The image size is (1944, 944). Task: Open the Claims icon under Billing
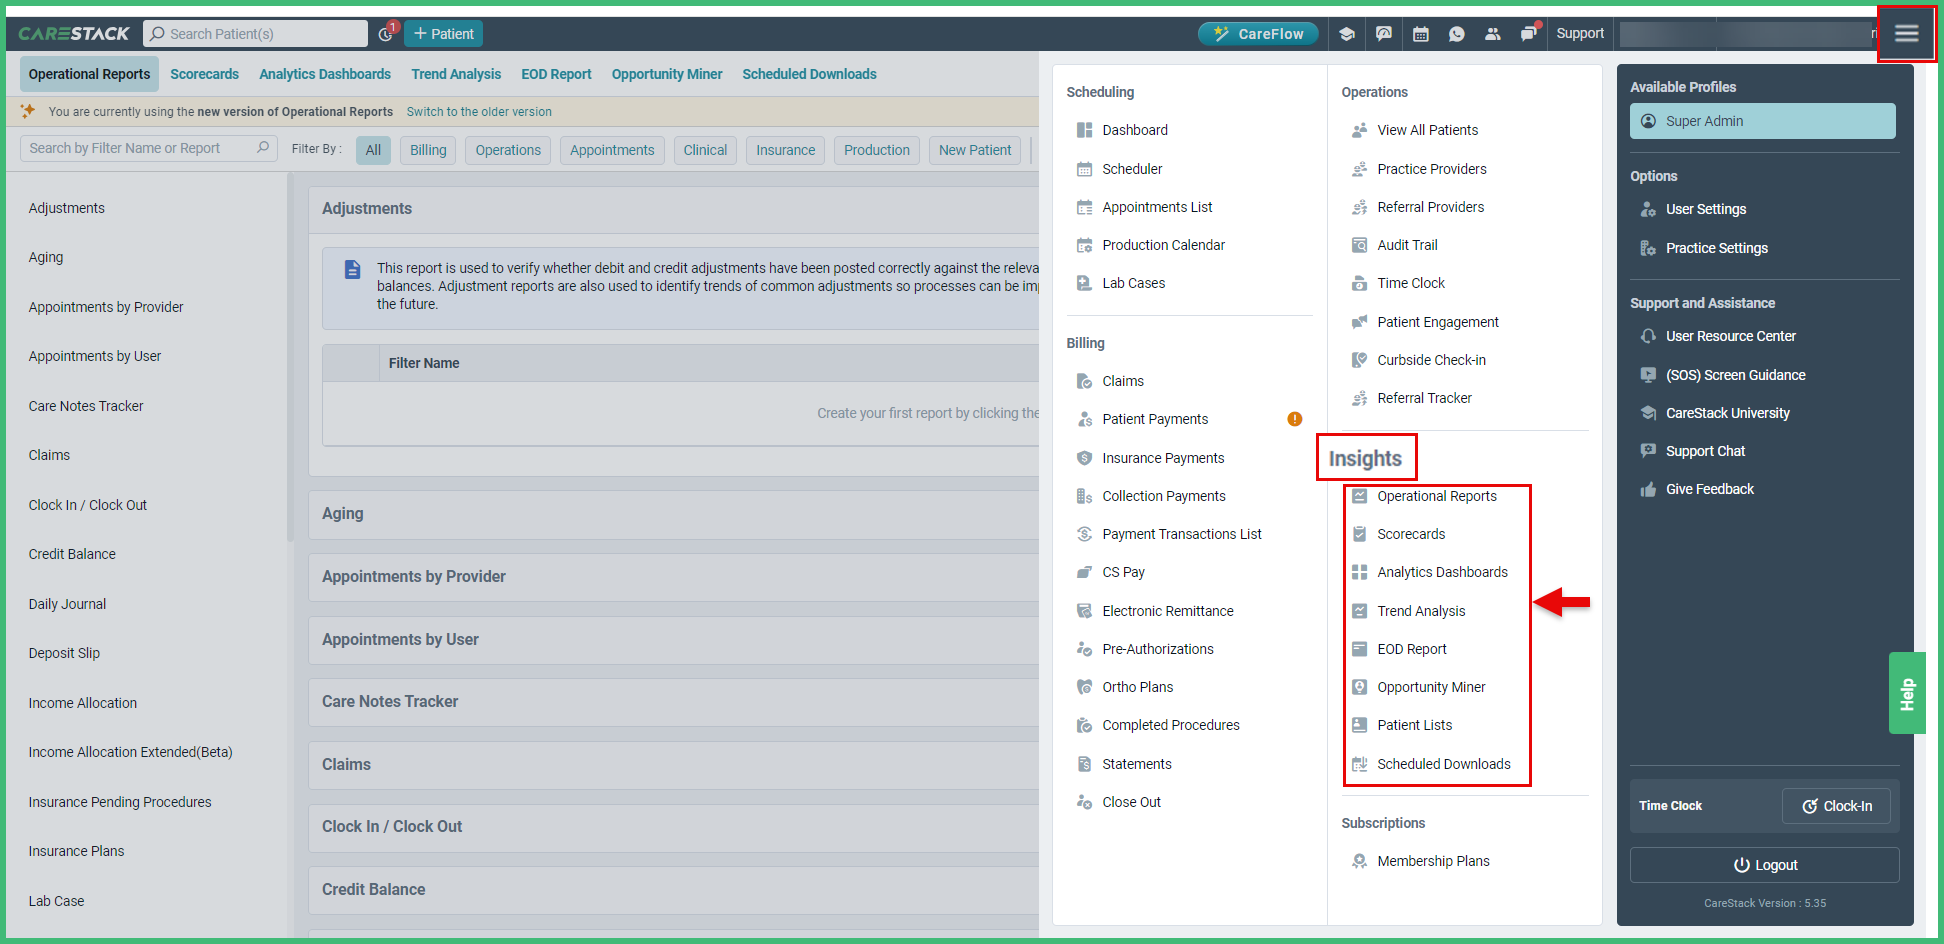coord(1085,381)
